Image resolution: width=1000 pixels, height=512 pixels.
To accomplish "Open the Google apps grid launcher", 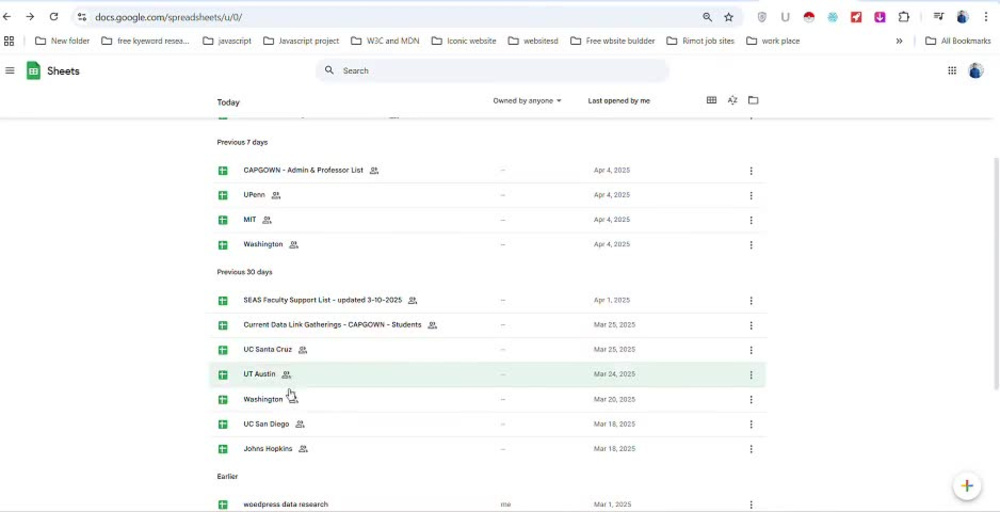I will (952, 71).
